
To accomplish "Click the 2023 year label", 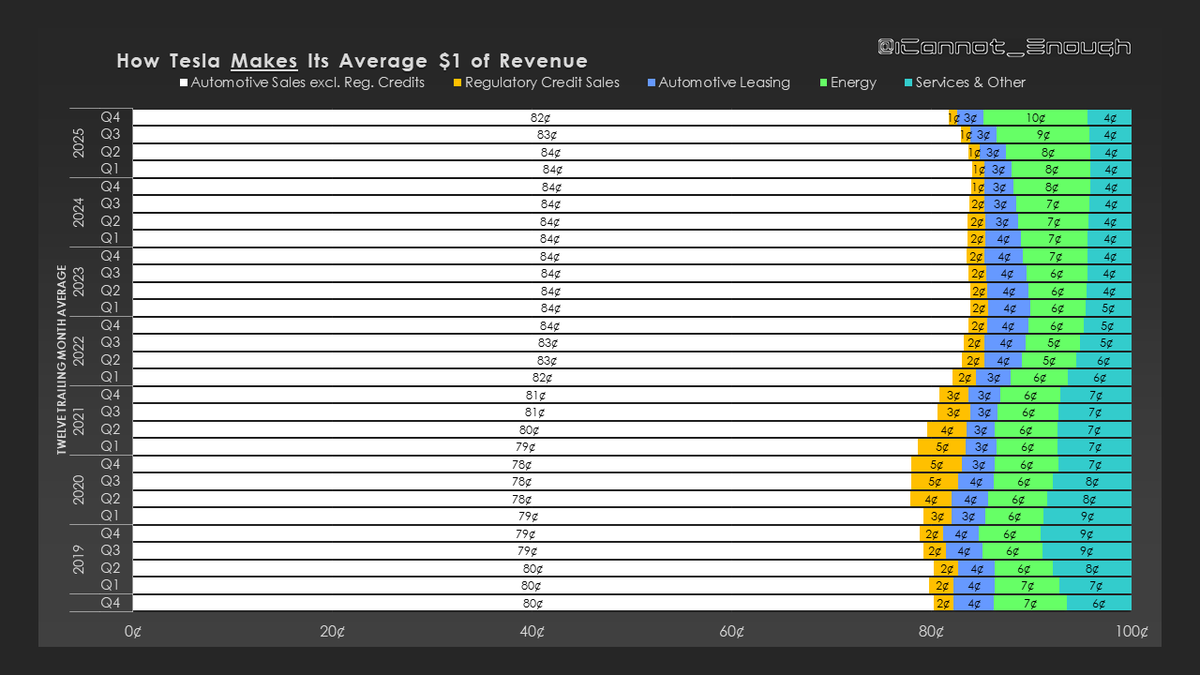I will 79,282.
